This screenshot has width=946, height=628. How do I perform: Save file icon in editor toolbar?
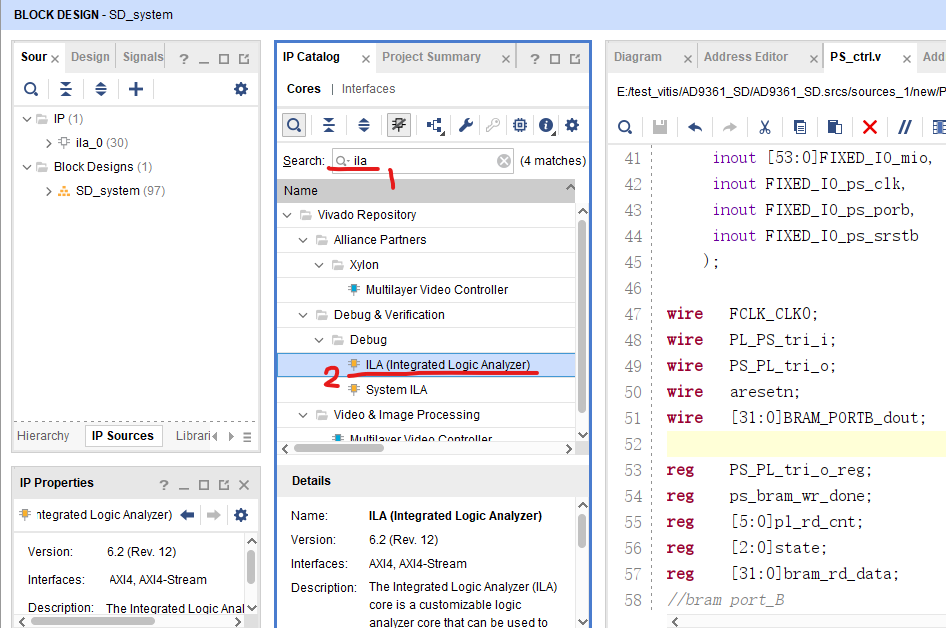[660, 127]
